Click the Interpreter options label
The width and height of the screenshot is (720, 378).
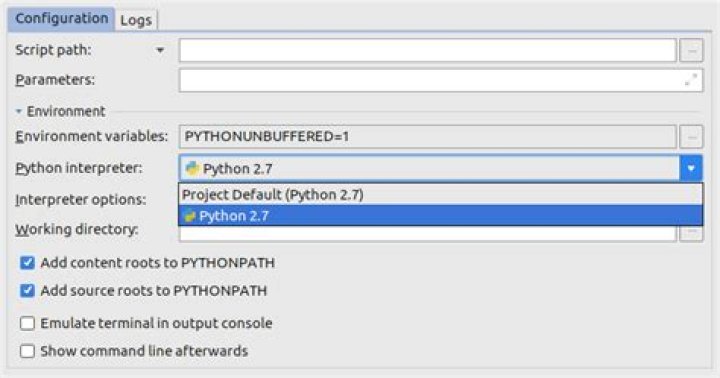80,199
